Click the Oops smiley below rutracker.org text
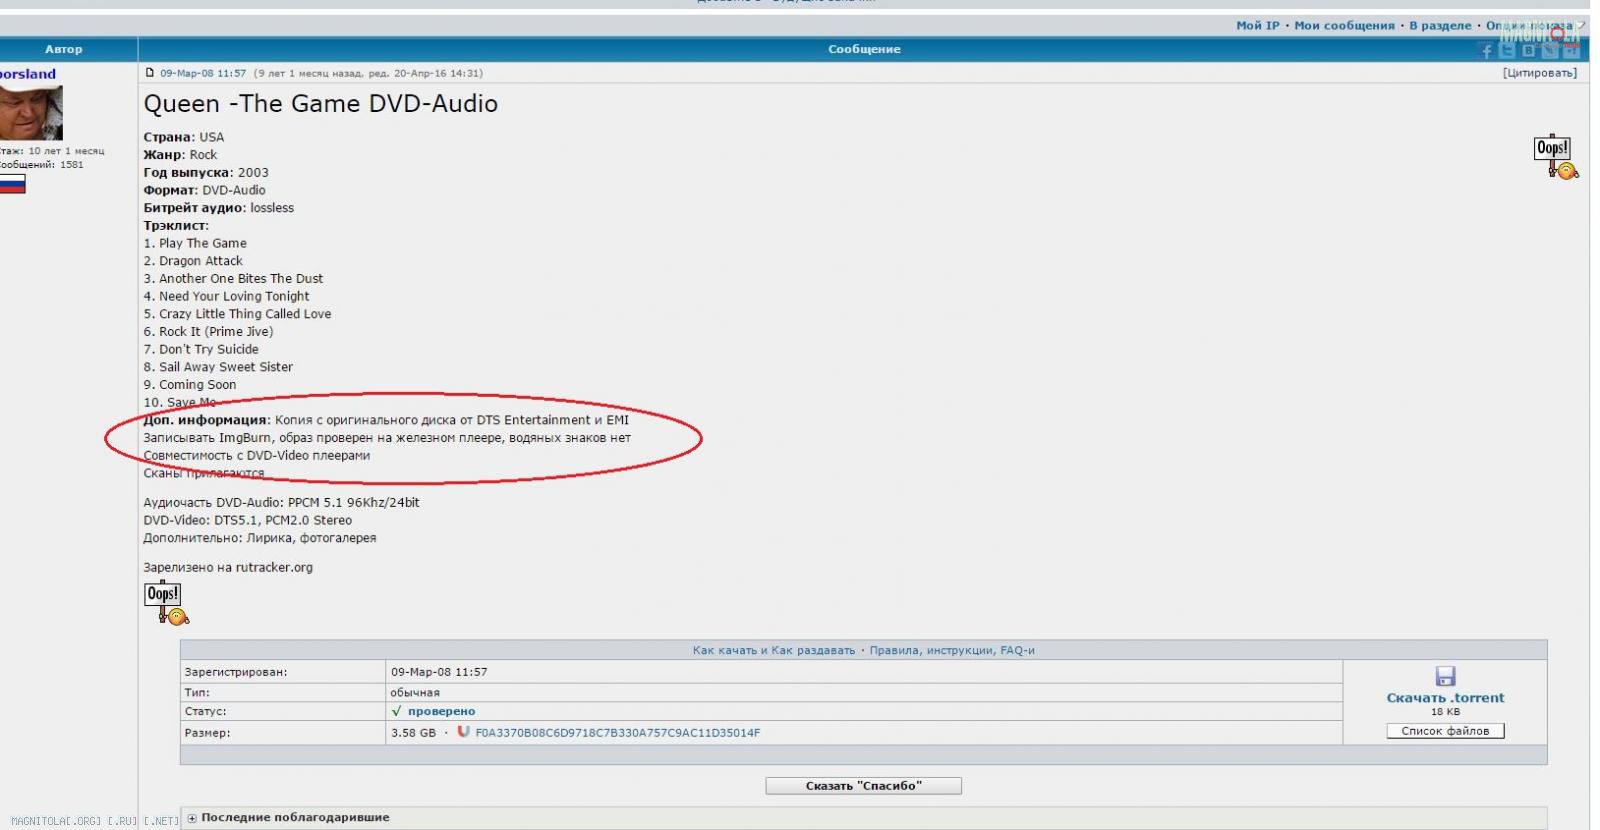 [x=166, y=603]
